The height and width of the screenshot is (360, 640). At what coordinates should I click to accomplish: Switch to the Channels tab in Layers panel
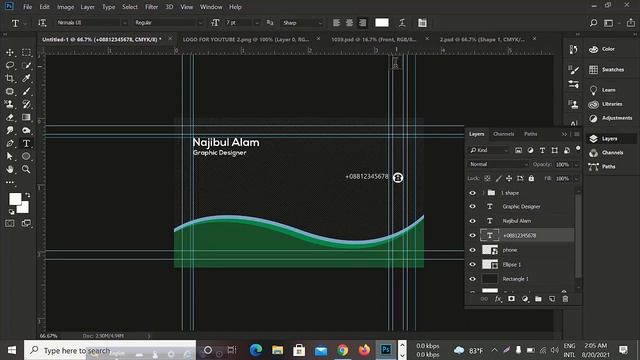[x=503, y=134]
